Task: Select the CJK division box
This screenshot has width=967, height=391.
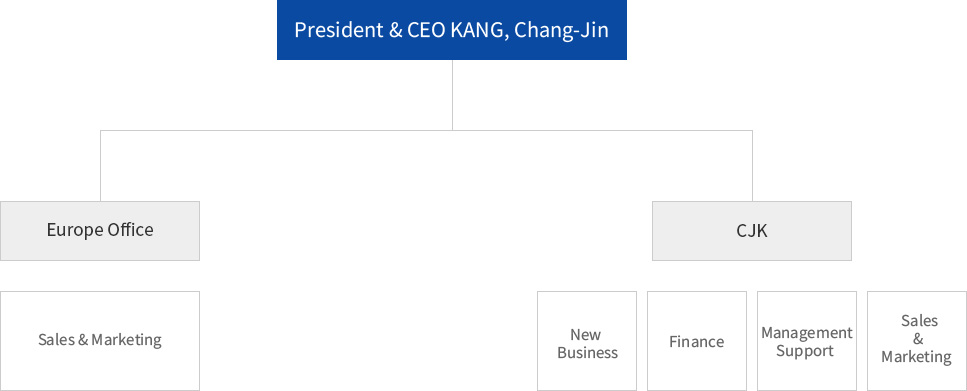Action: [x=752, y=231]
